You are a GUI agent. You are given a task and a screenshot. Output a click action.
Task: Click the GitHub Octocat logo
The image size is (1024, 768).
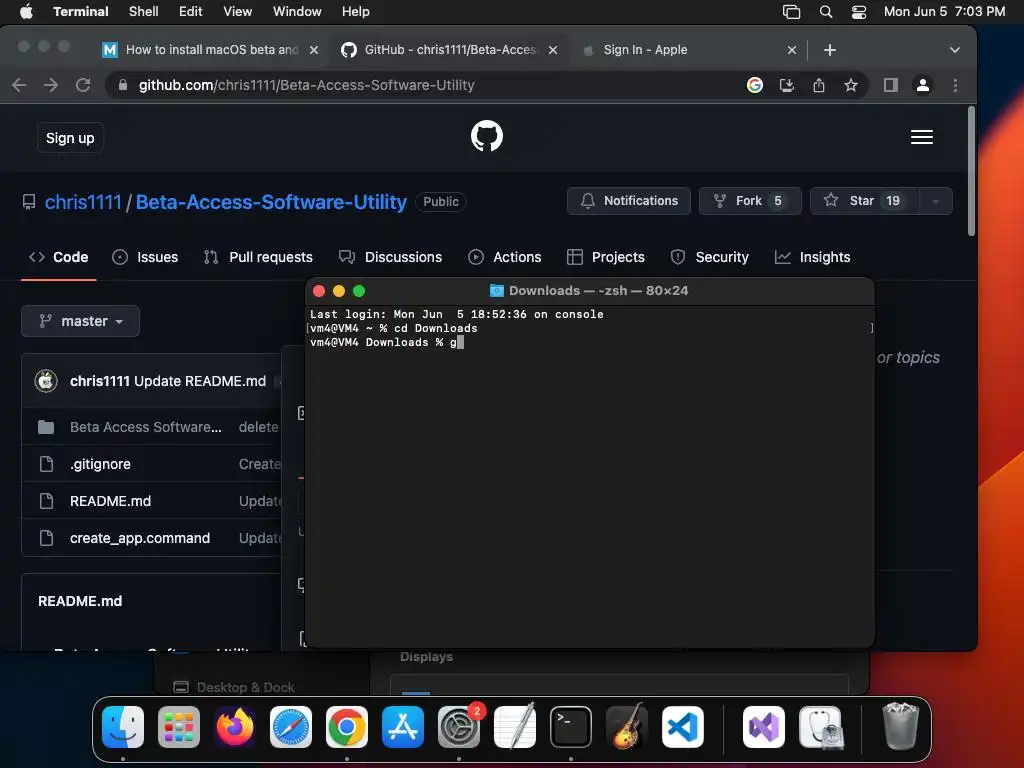(x=487, y=136)
